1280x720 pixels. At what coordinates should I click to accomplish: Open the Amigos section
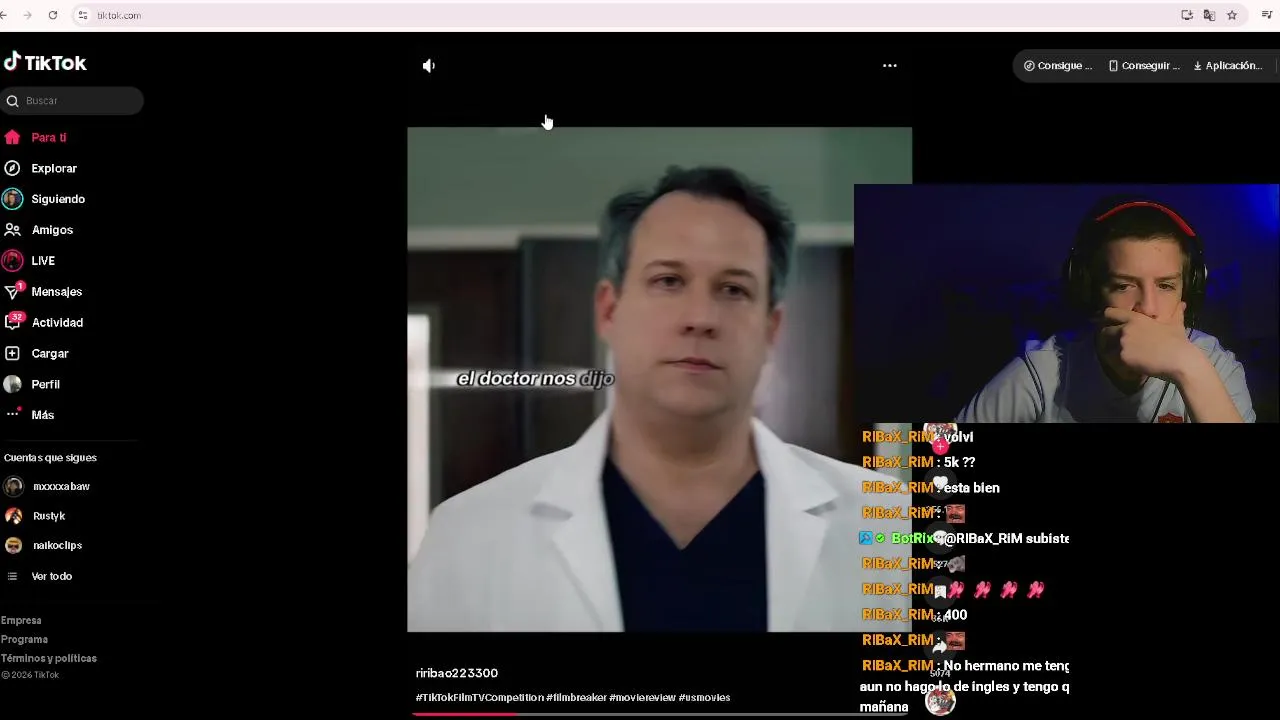tap(52, 230)
